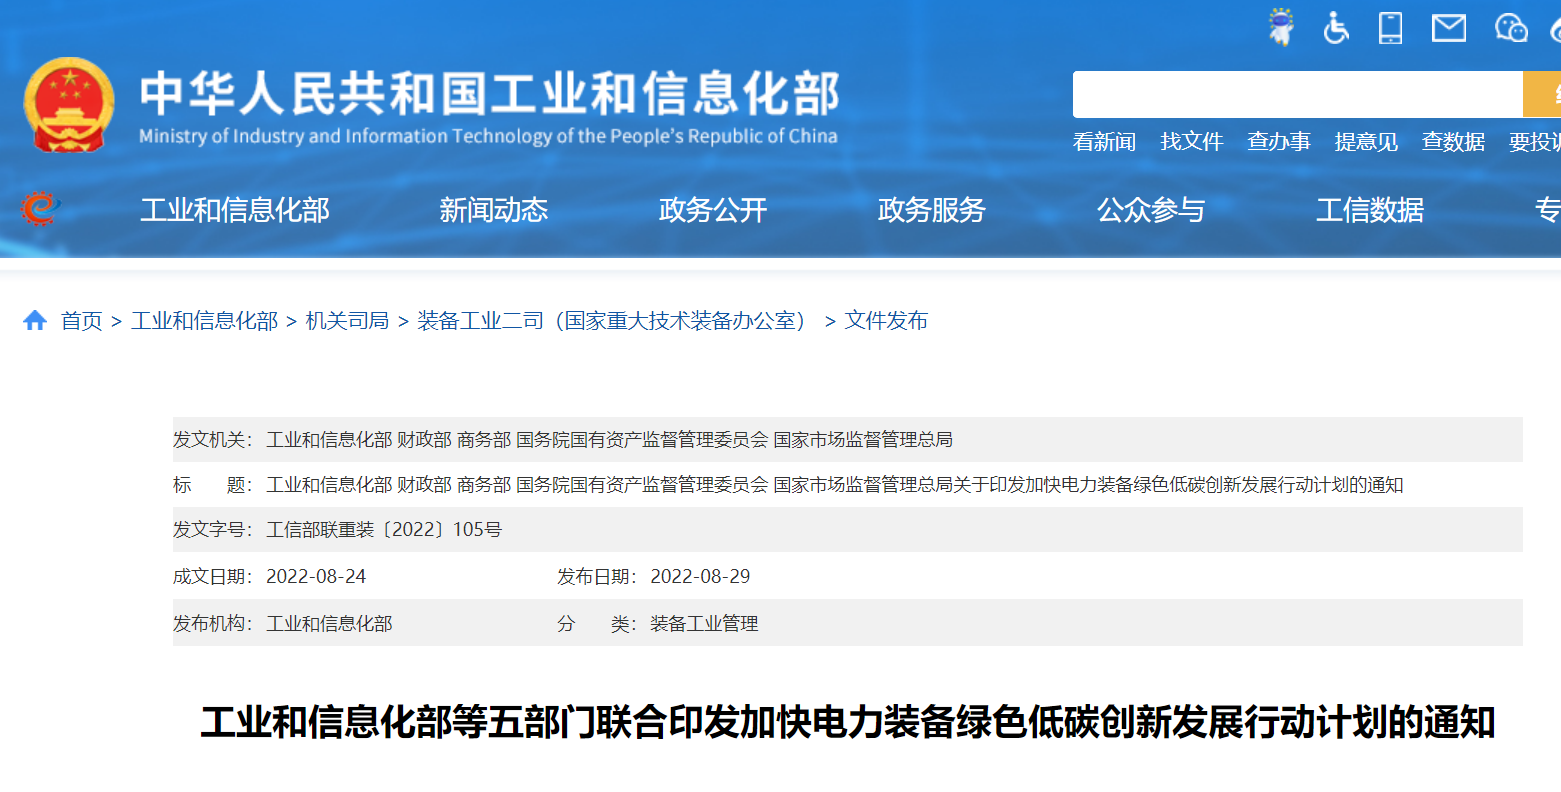The width and height of the screenshot is (1561, 792).
Task: Click the yellow search button
Action: pyautogui.click(x=1542, y=94)
